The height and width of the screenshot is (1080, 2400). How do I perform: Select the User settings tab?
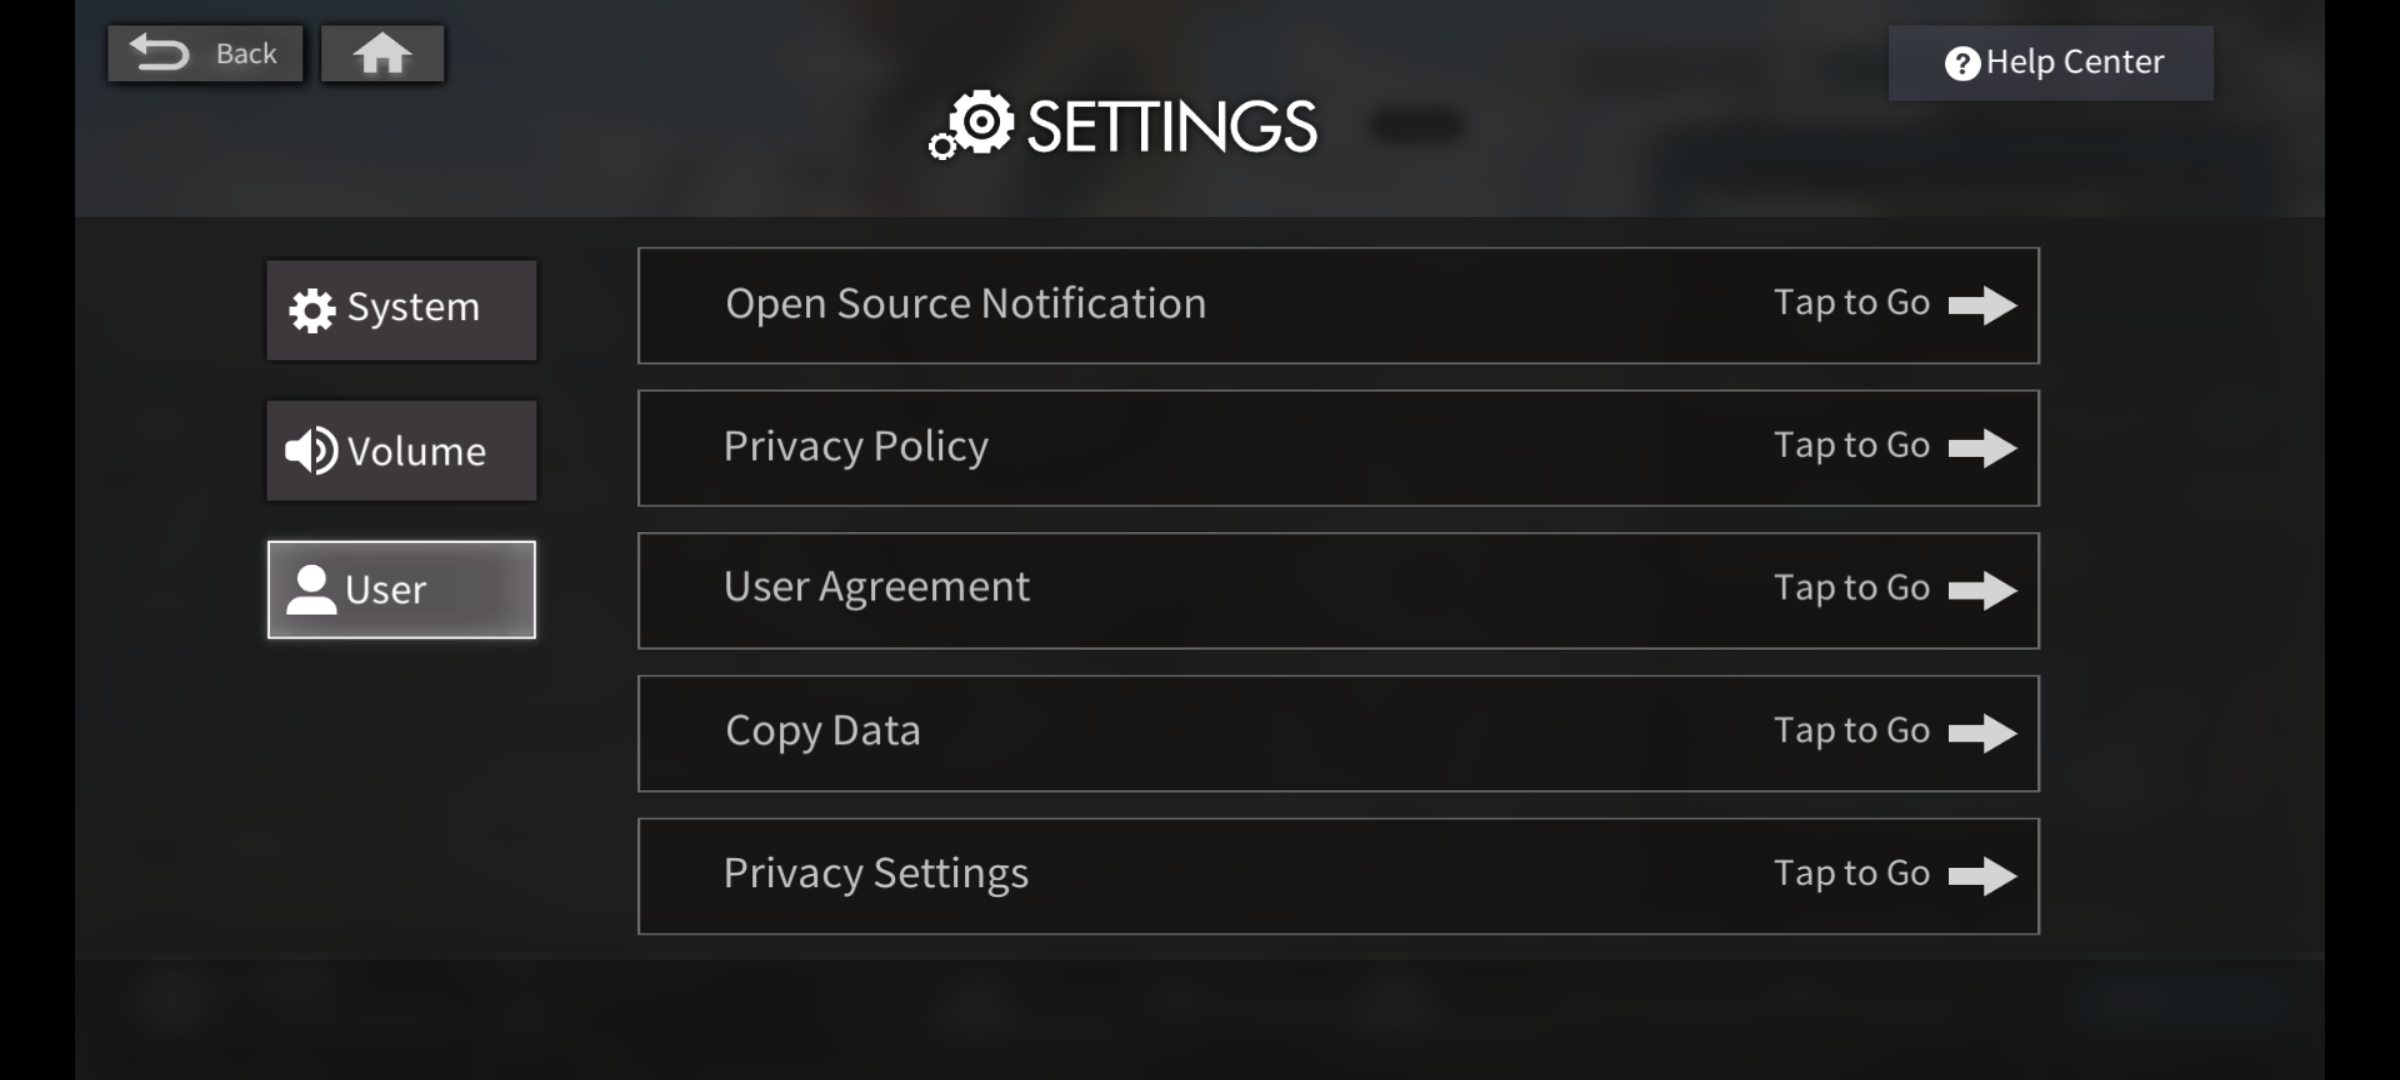pyautogui.click(x=402, y=590)
